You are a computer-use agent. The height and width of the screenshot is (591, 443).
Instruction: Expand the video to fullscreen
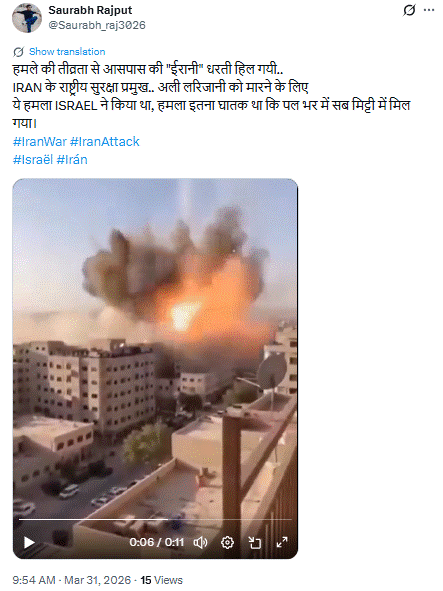tap(282, 542)
